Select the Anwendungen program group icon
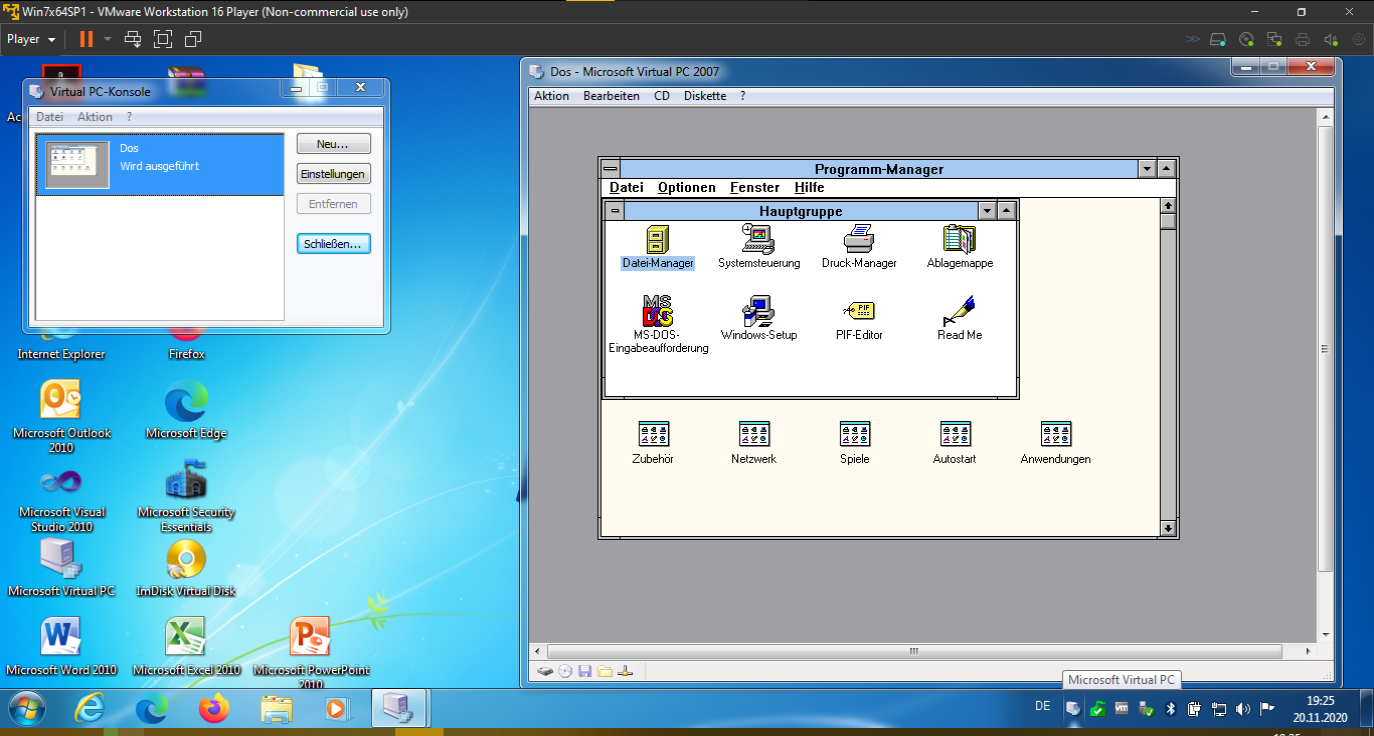The width and height of the screenshot is (1374, 736). point(1056,434)
